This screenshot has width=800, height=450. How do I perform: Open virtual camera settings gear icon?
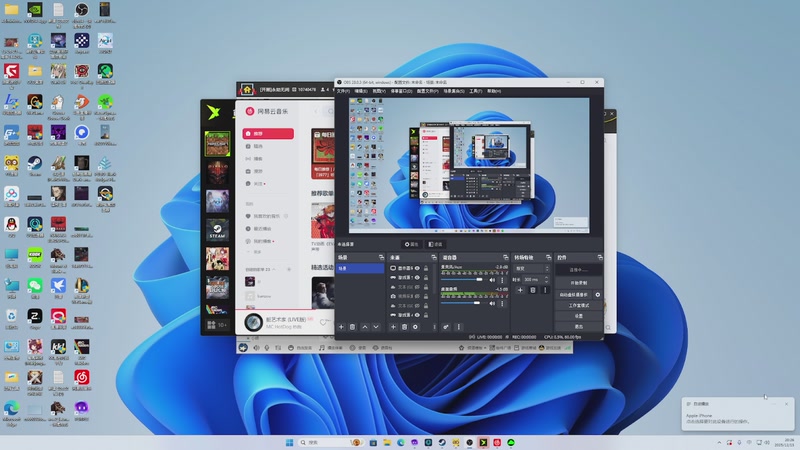(x=597, y=295)
